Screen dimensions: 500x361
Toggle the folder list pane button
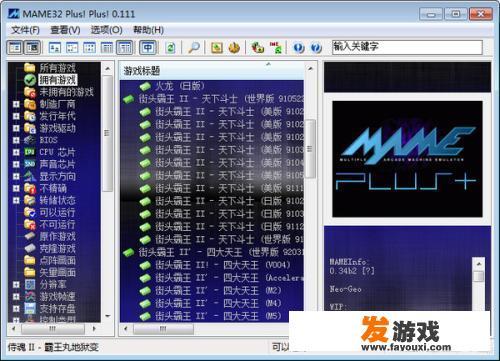(15, 48)
